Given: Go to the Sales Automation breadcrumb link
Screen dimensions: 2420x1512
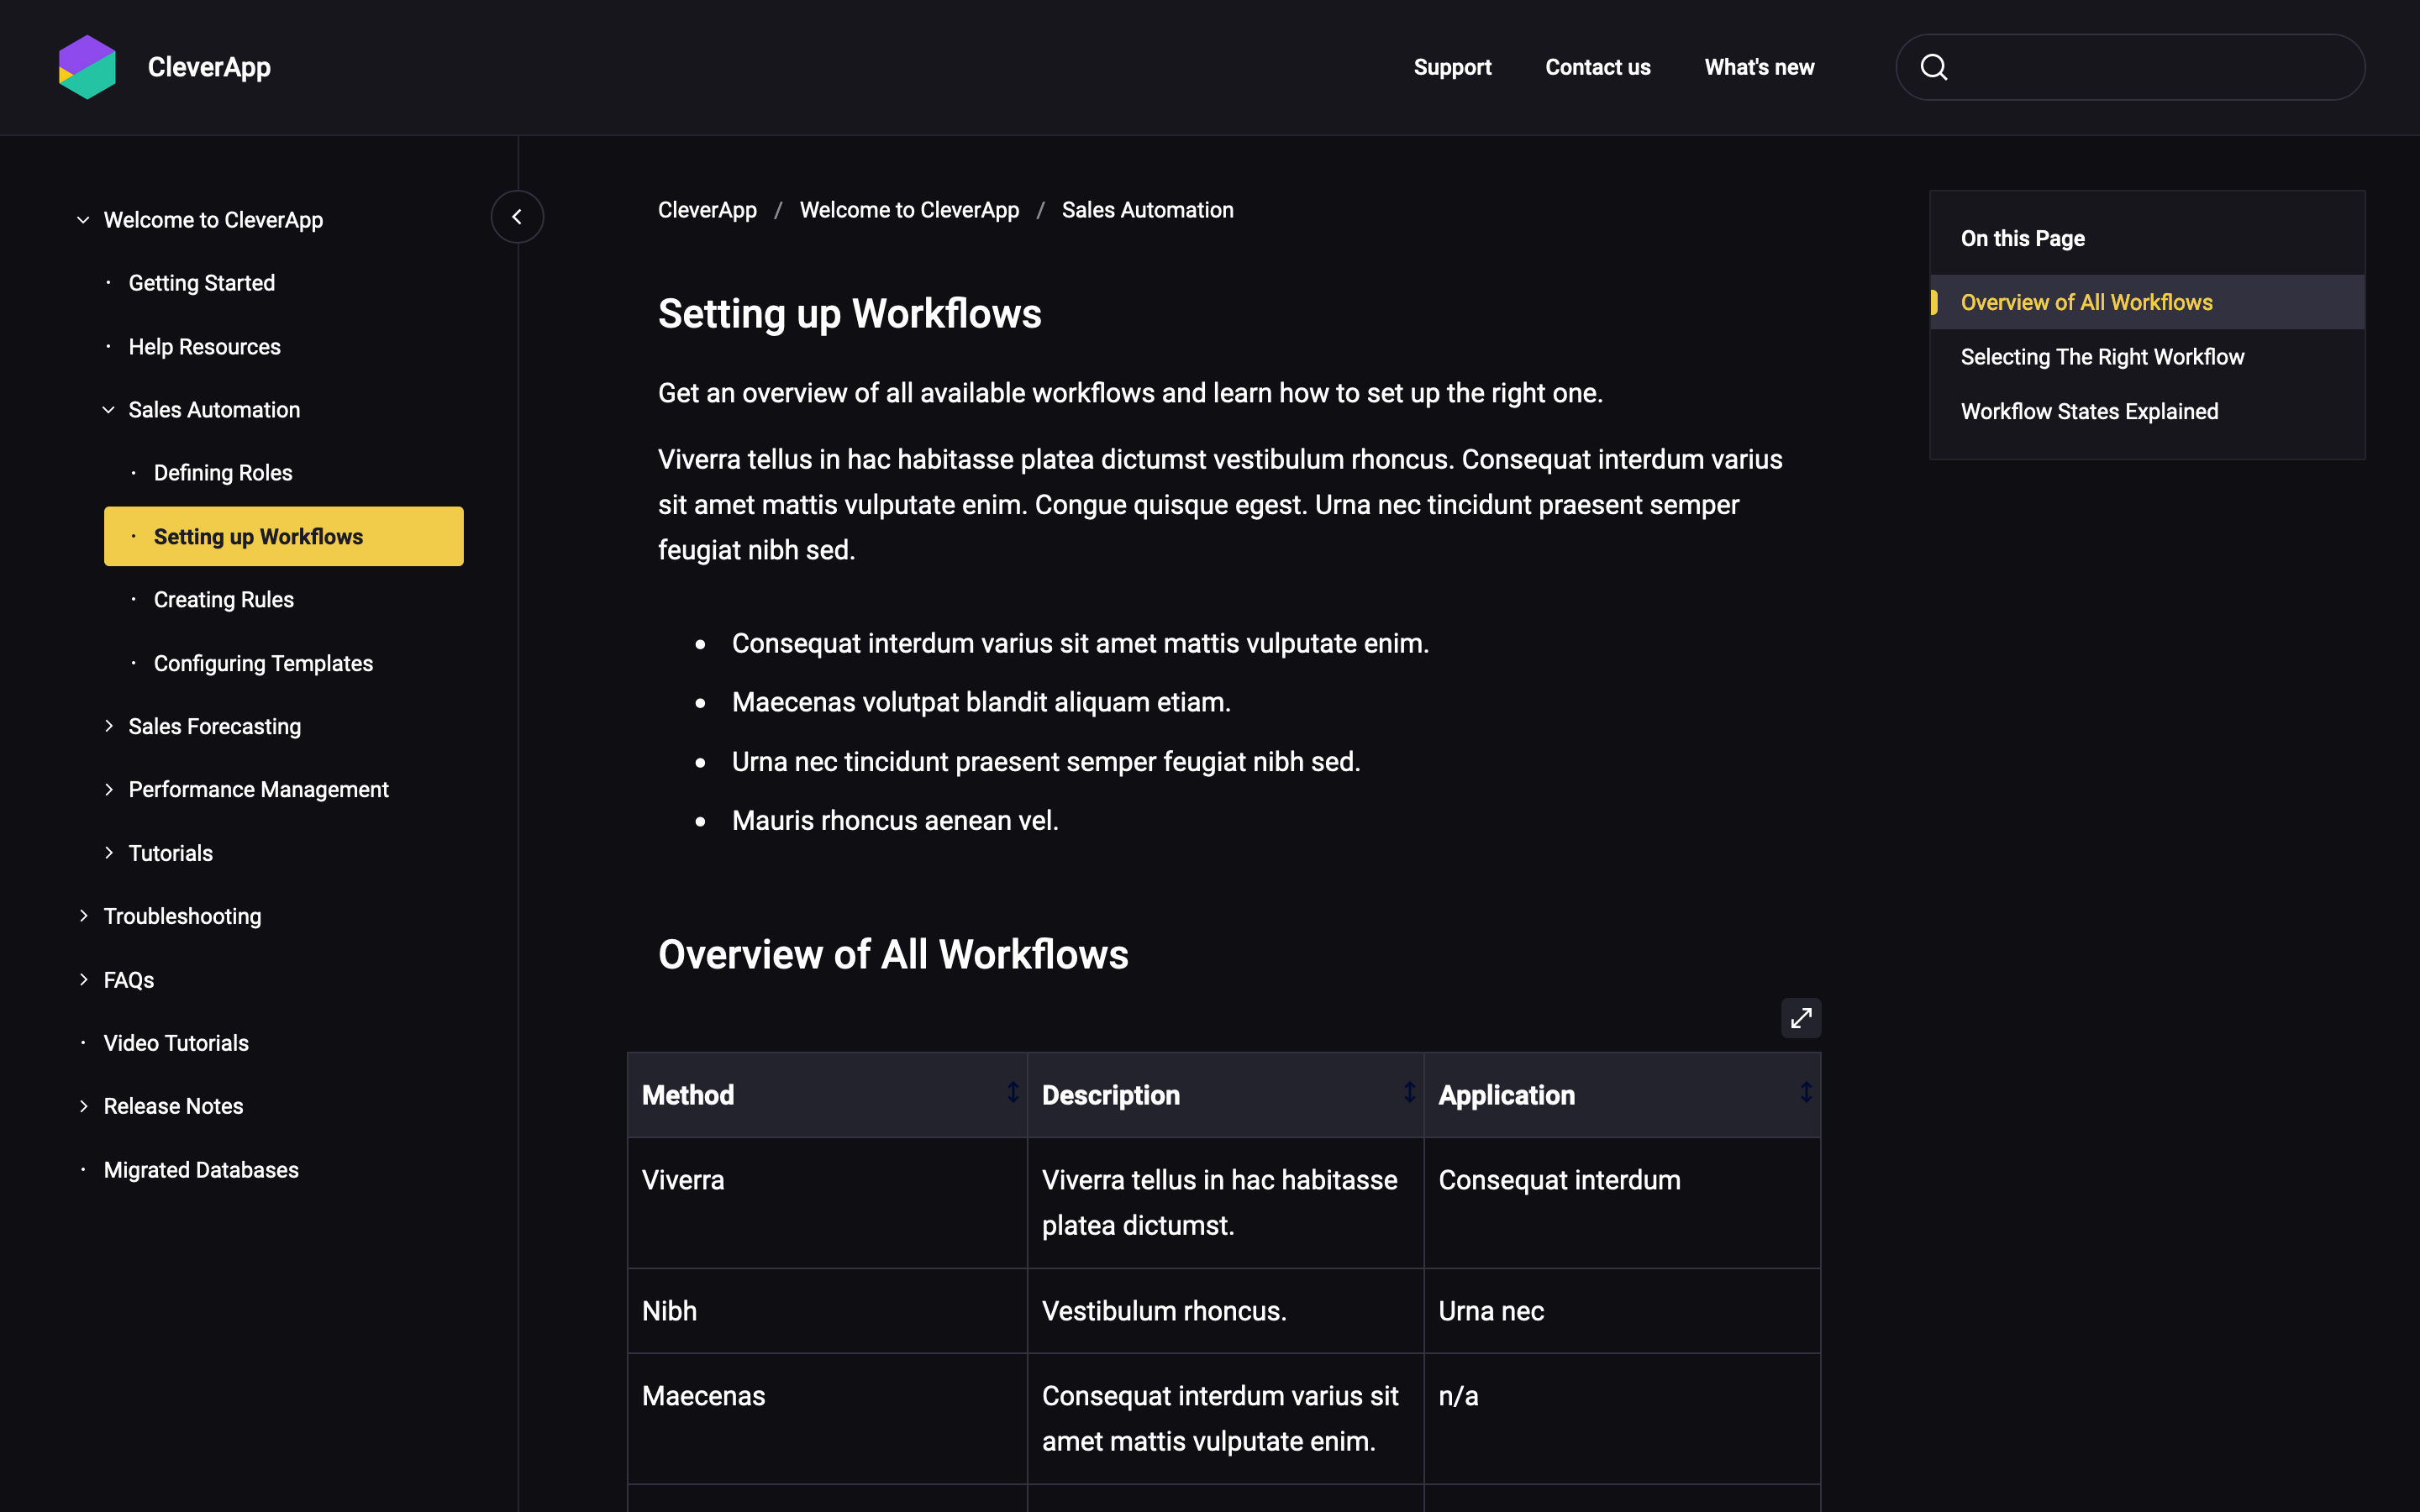Looking at the screenshot, I should tap(1147, 210).
